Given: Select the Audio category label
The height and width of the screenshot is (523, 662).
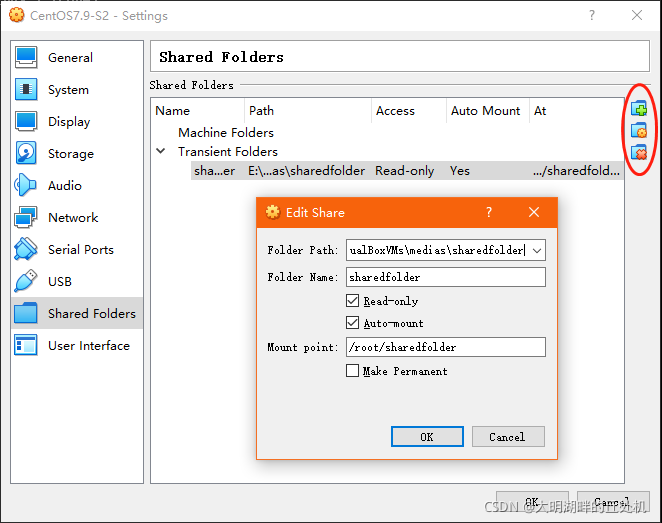Looking at the screenshot, I should (x=65, y=185).
